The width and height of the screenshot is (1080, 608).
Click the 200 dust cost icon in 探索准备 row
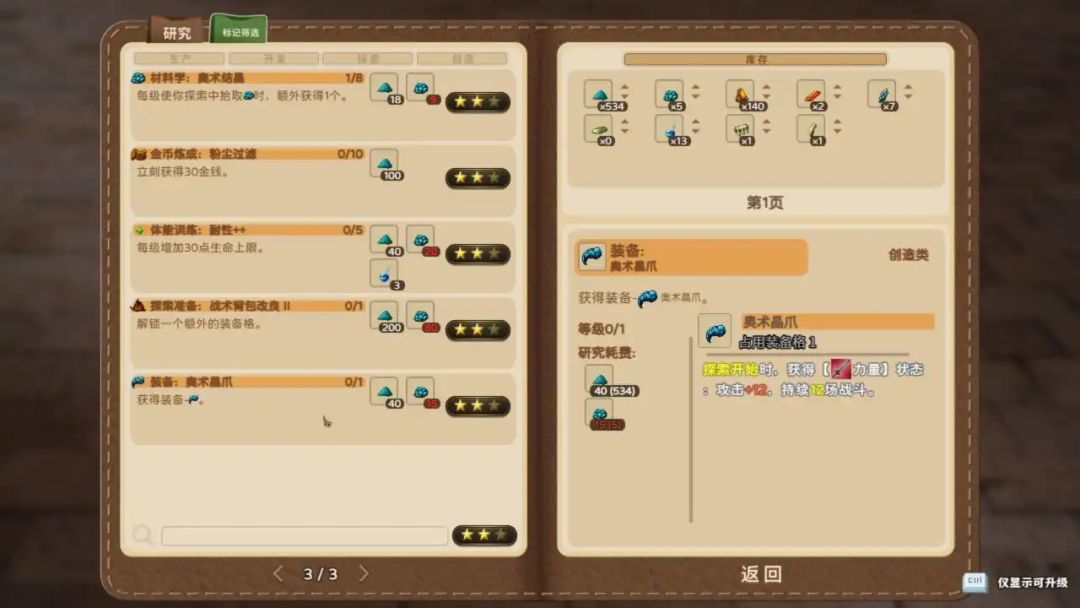[x=385, y=316]
